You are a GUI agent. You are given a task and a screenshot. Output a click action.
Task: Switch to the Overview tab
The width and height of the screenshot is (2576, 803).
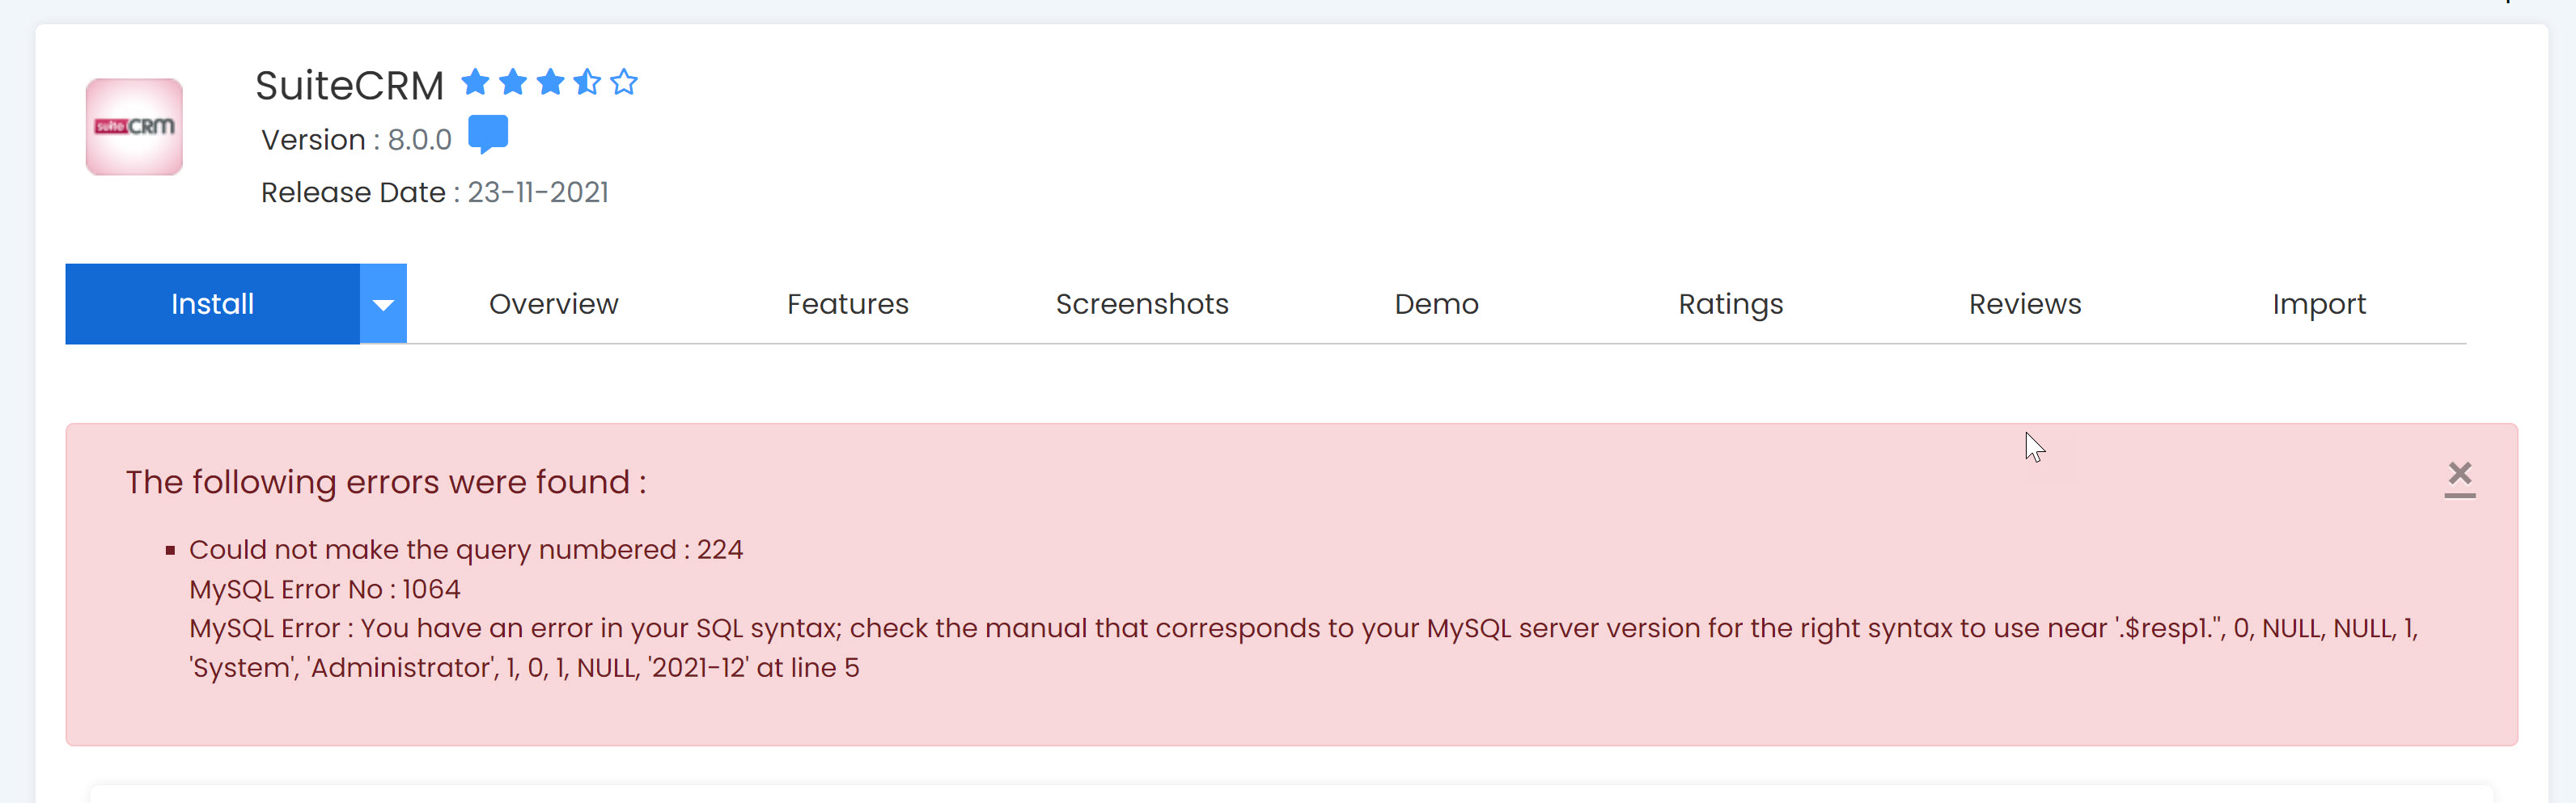tap(554, 304)
